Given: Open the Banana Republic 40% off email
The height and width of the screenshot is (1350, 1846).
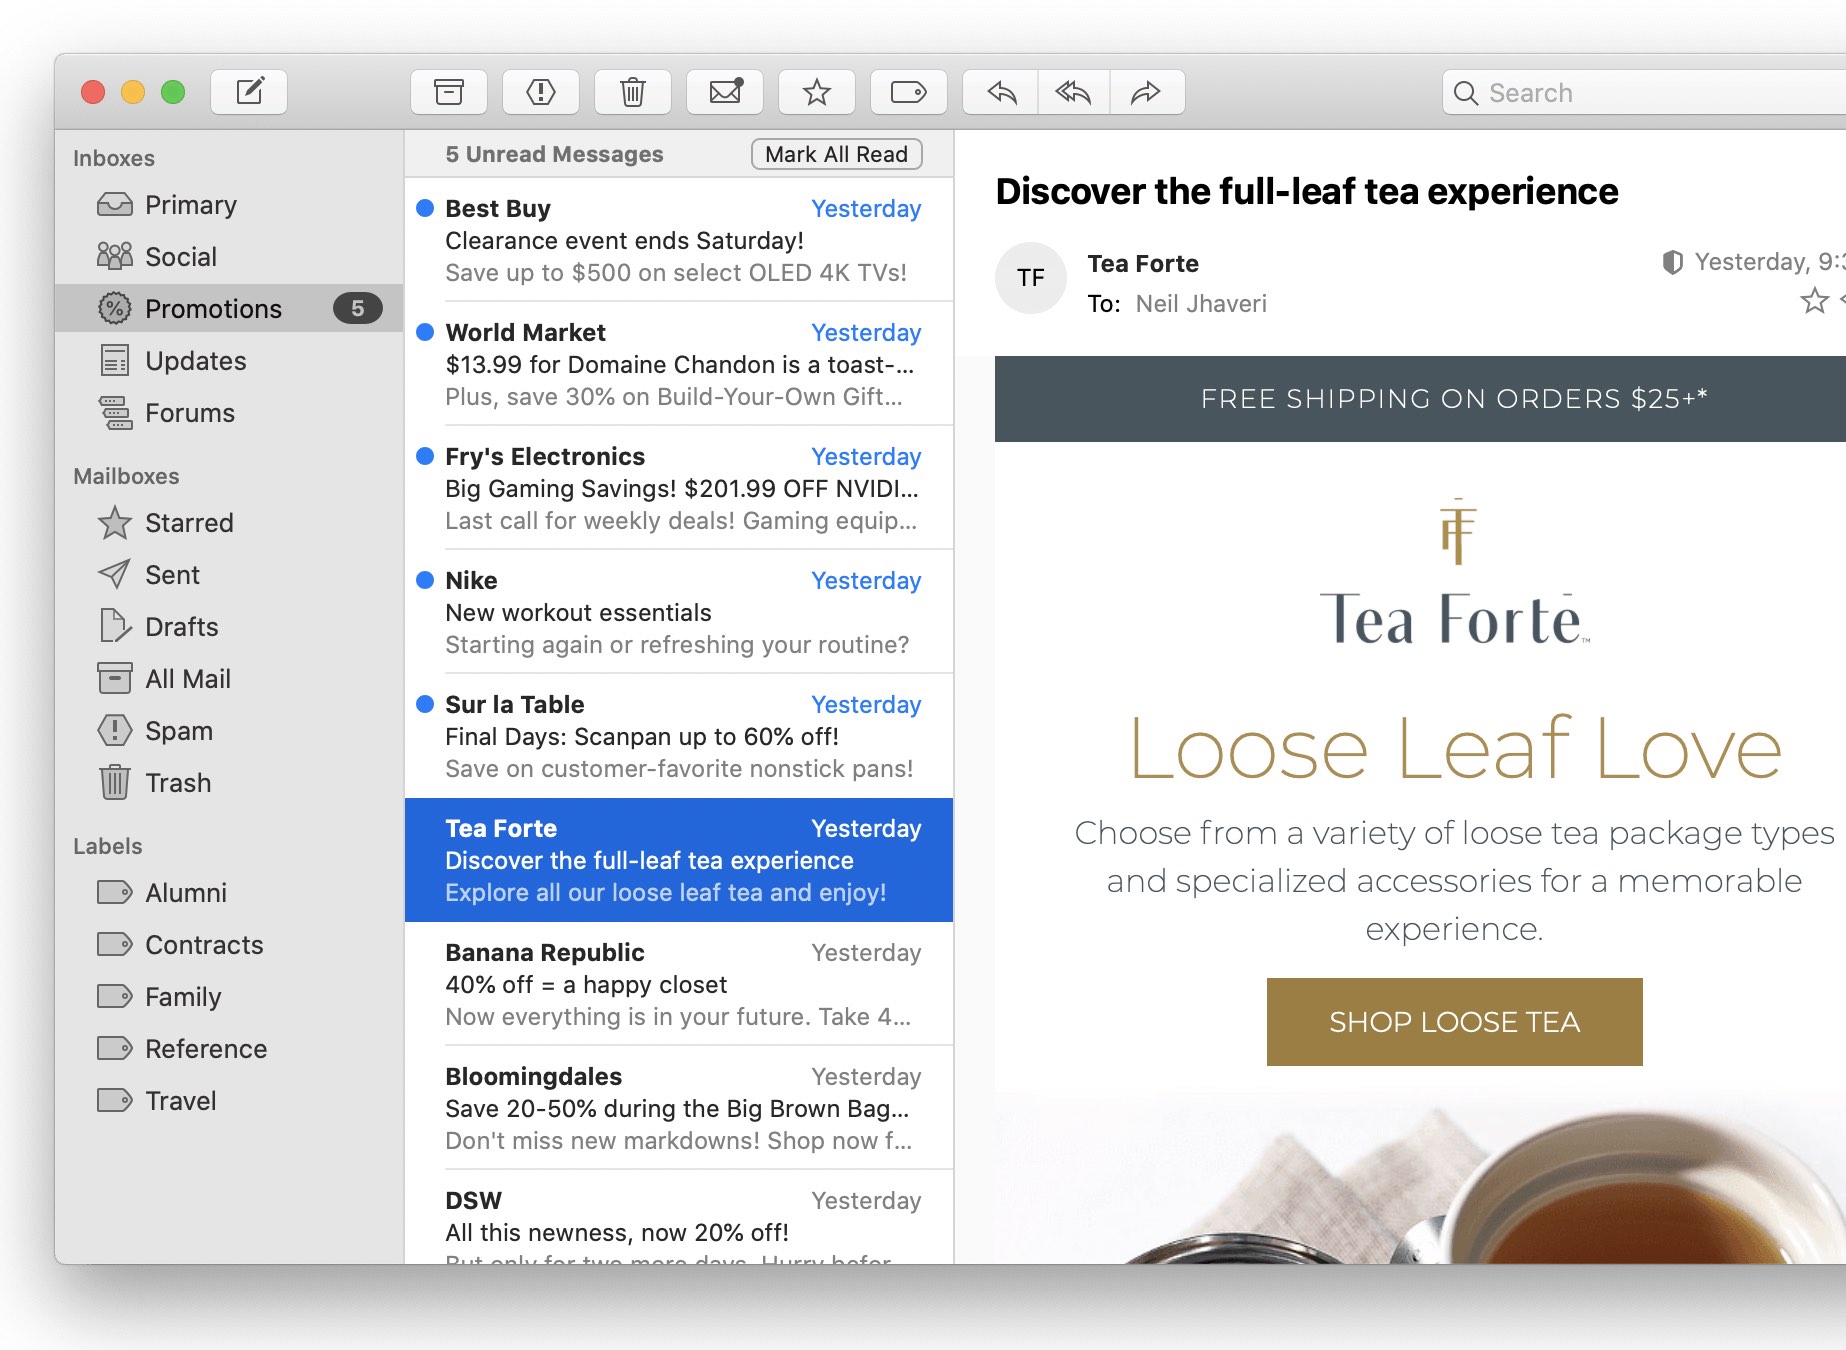Looking at the screenshot, I should click(679, 984).
